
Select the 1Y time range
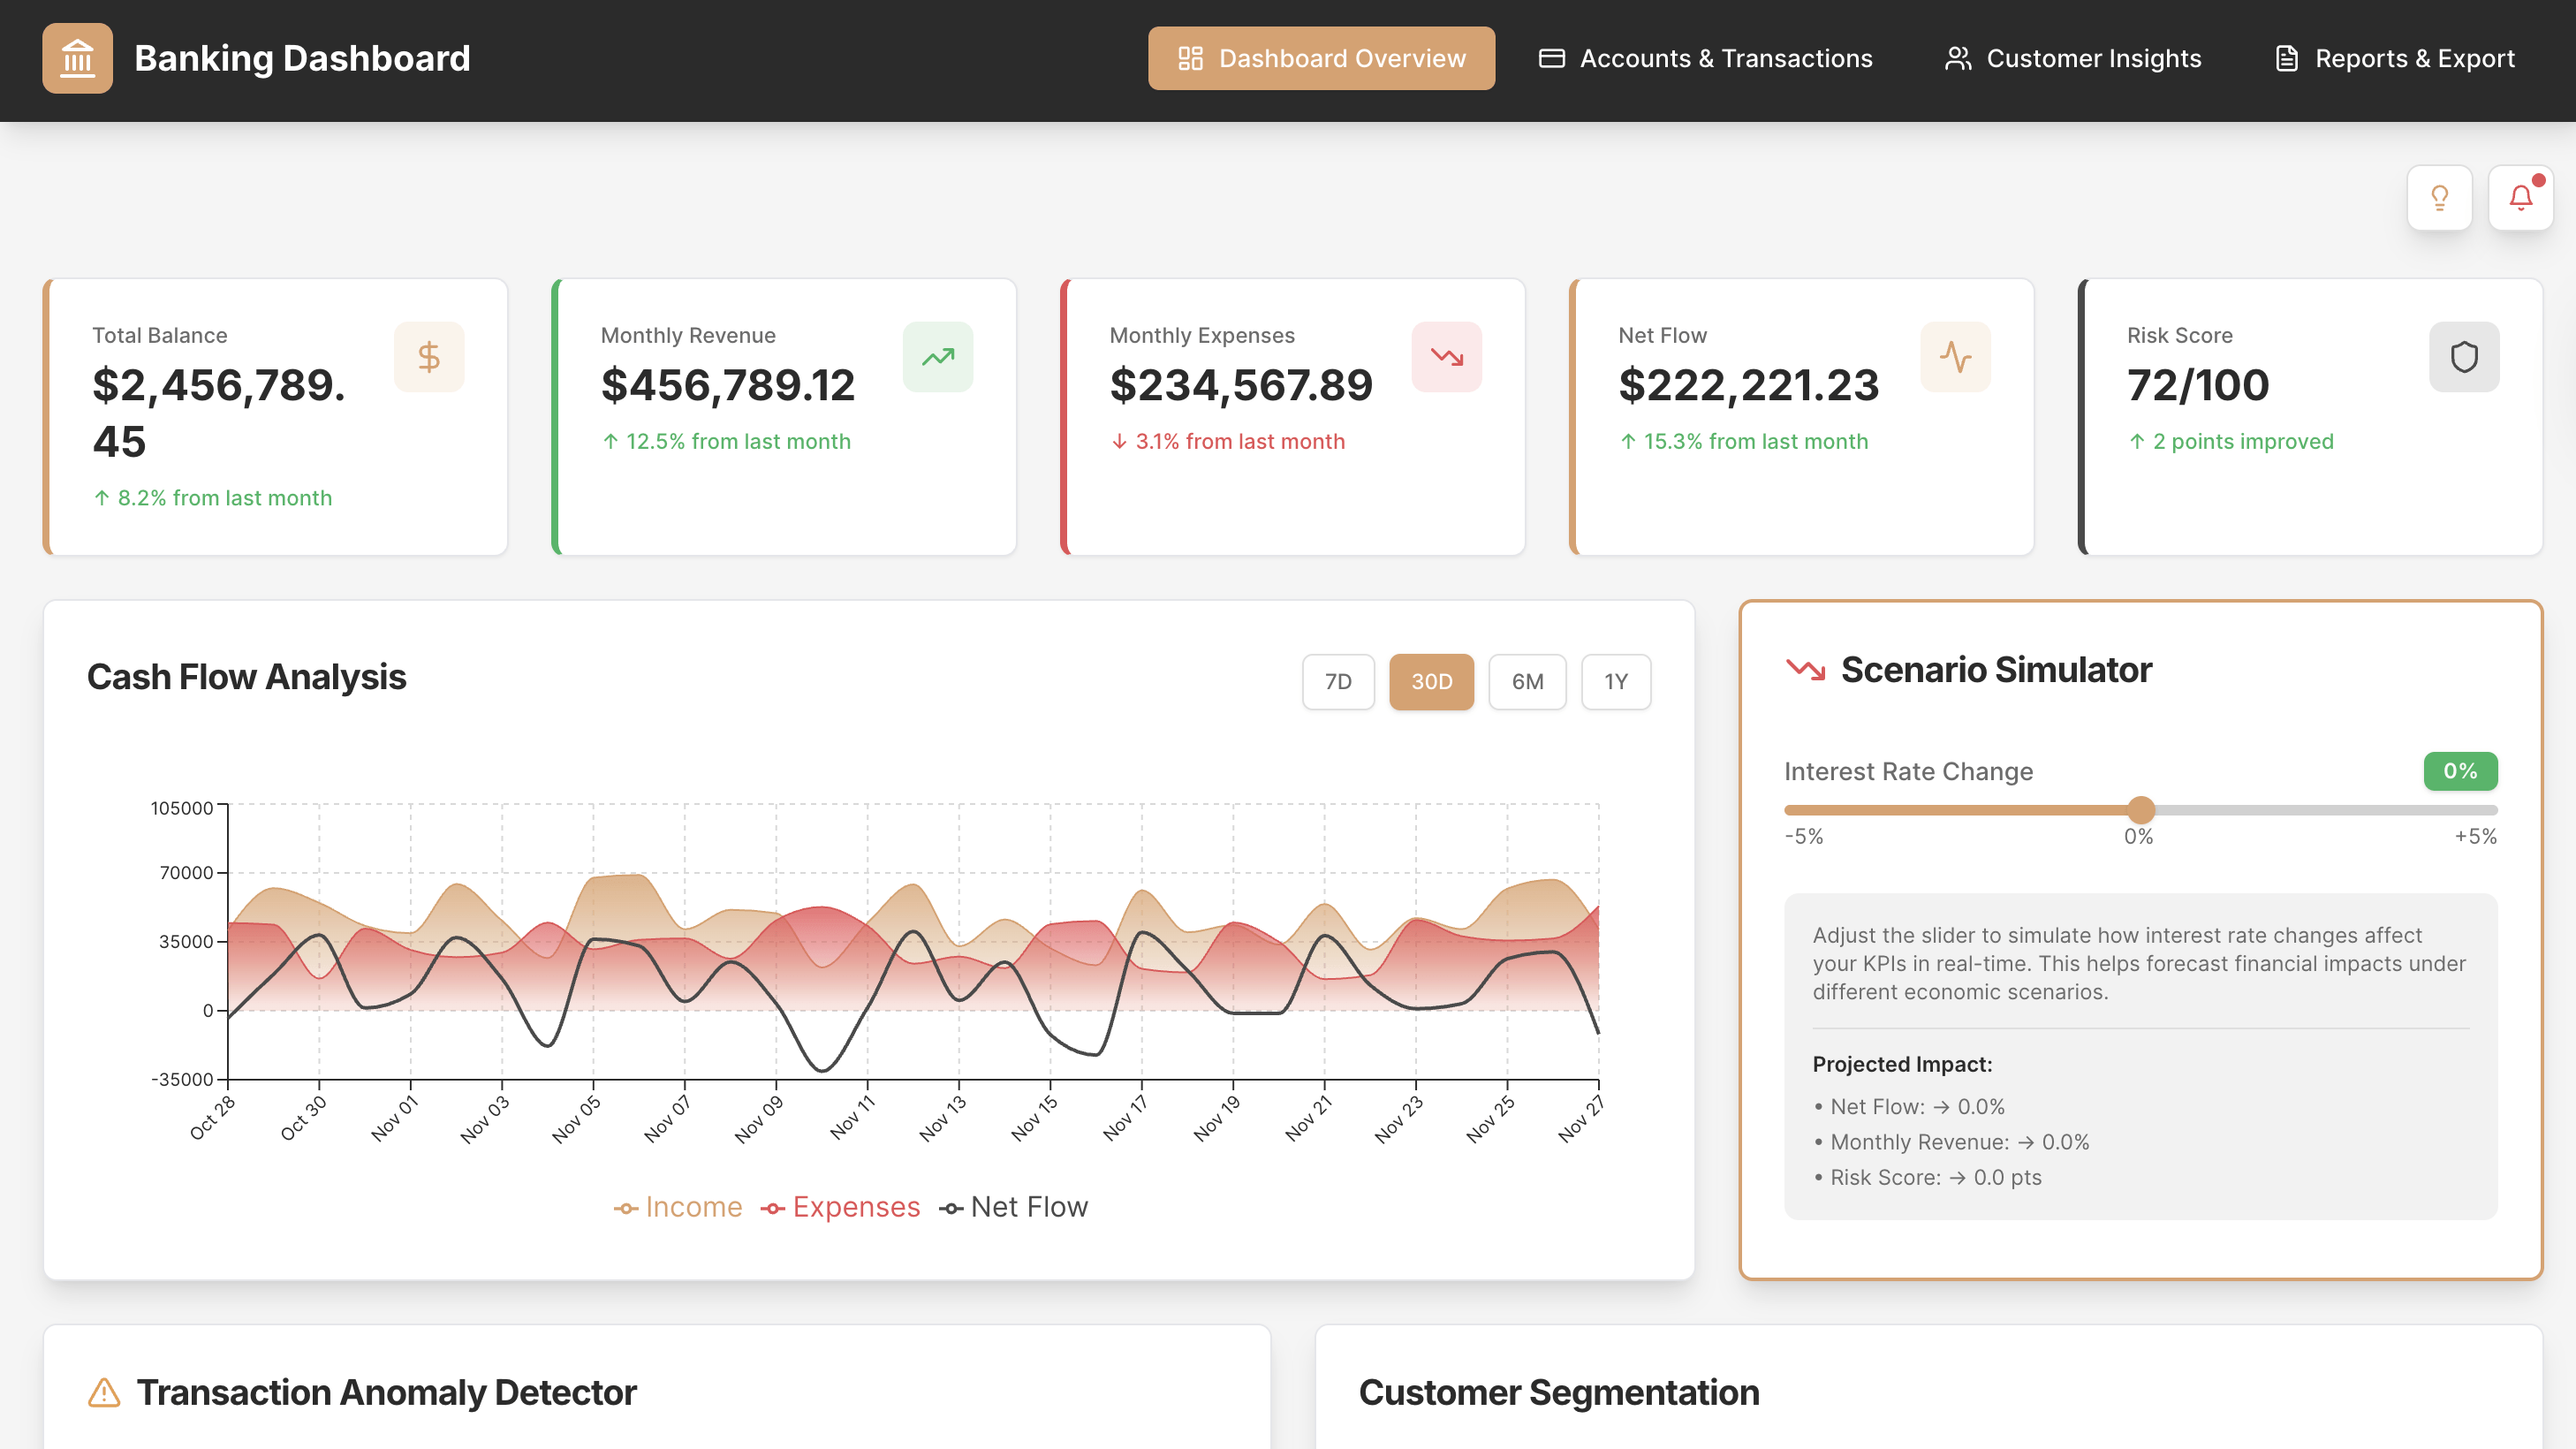(1616, 682)
